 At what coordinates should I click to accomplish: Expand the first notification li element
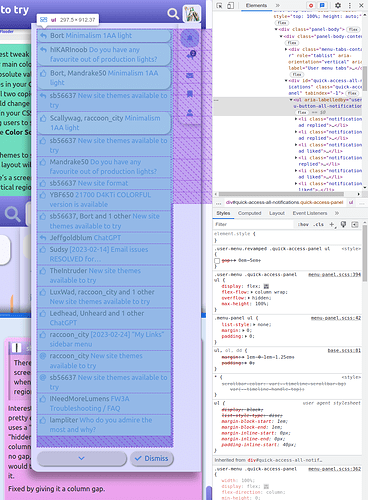click(x=296, y=119)
